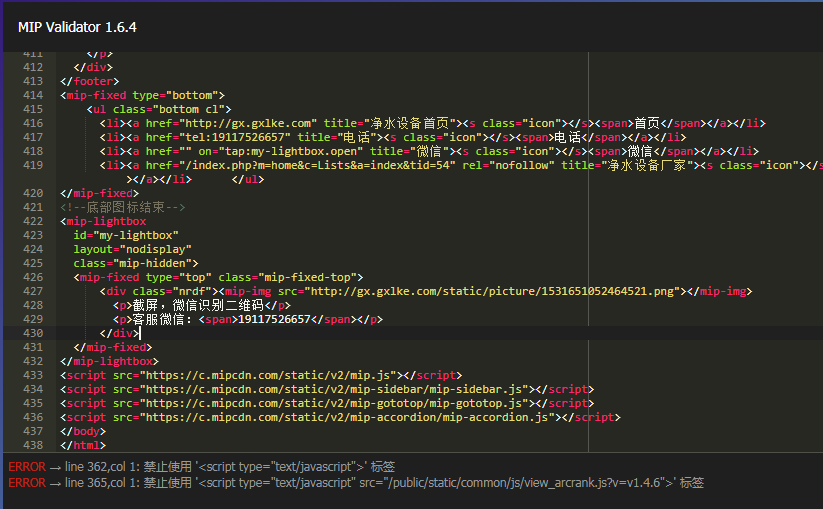Click line number 433 in gutter

coord(33,375)
